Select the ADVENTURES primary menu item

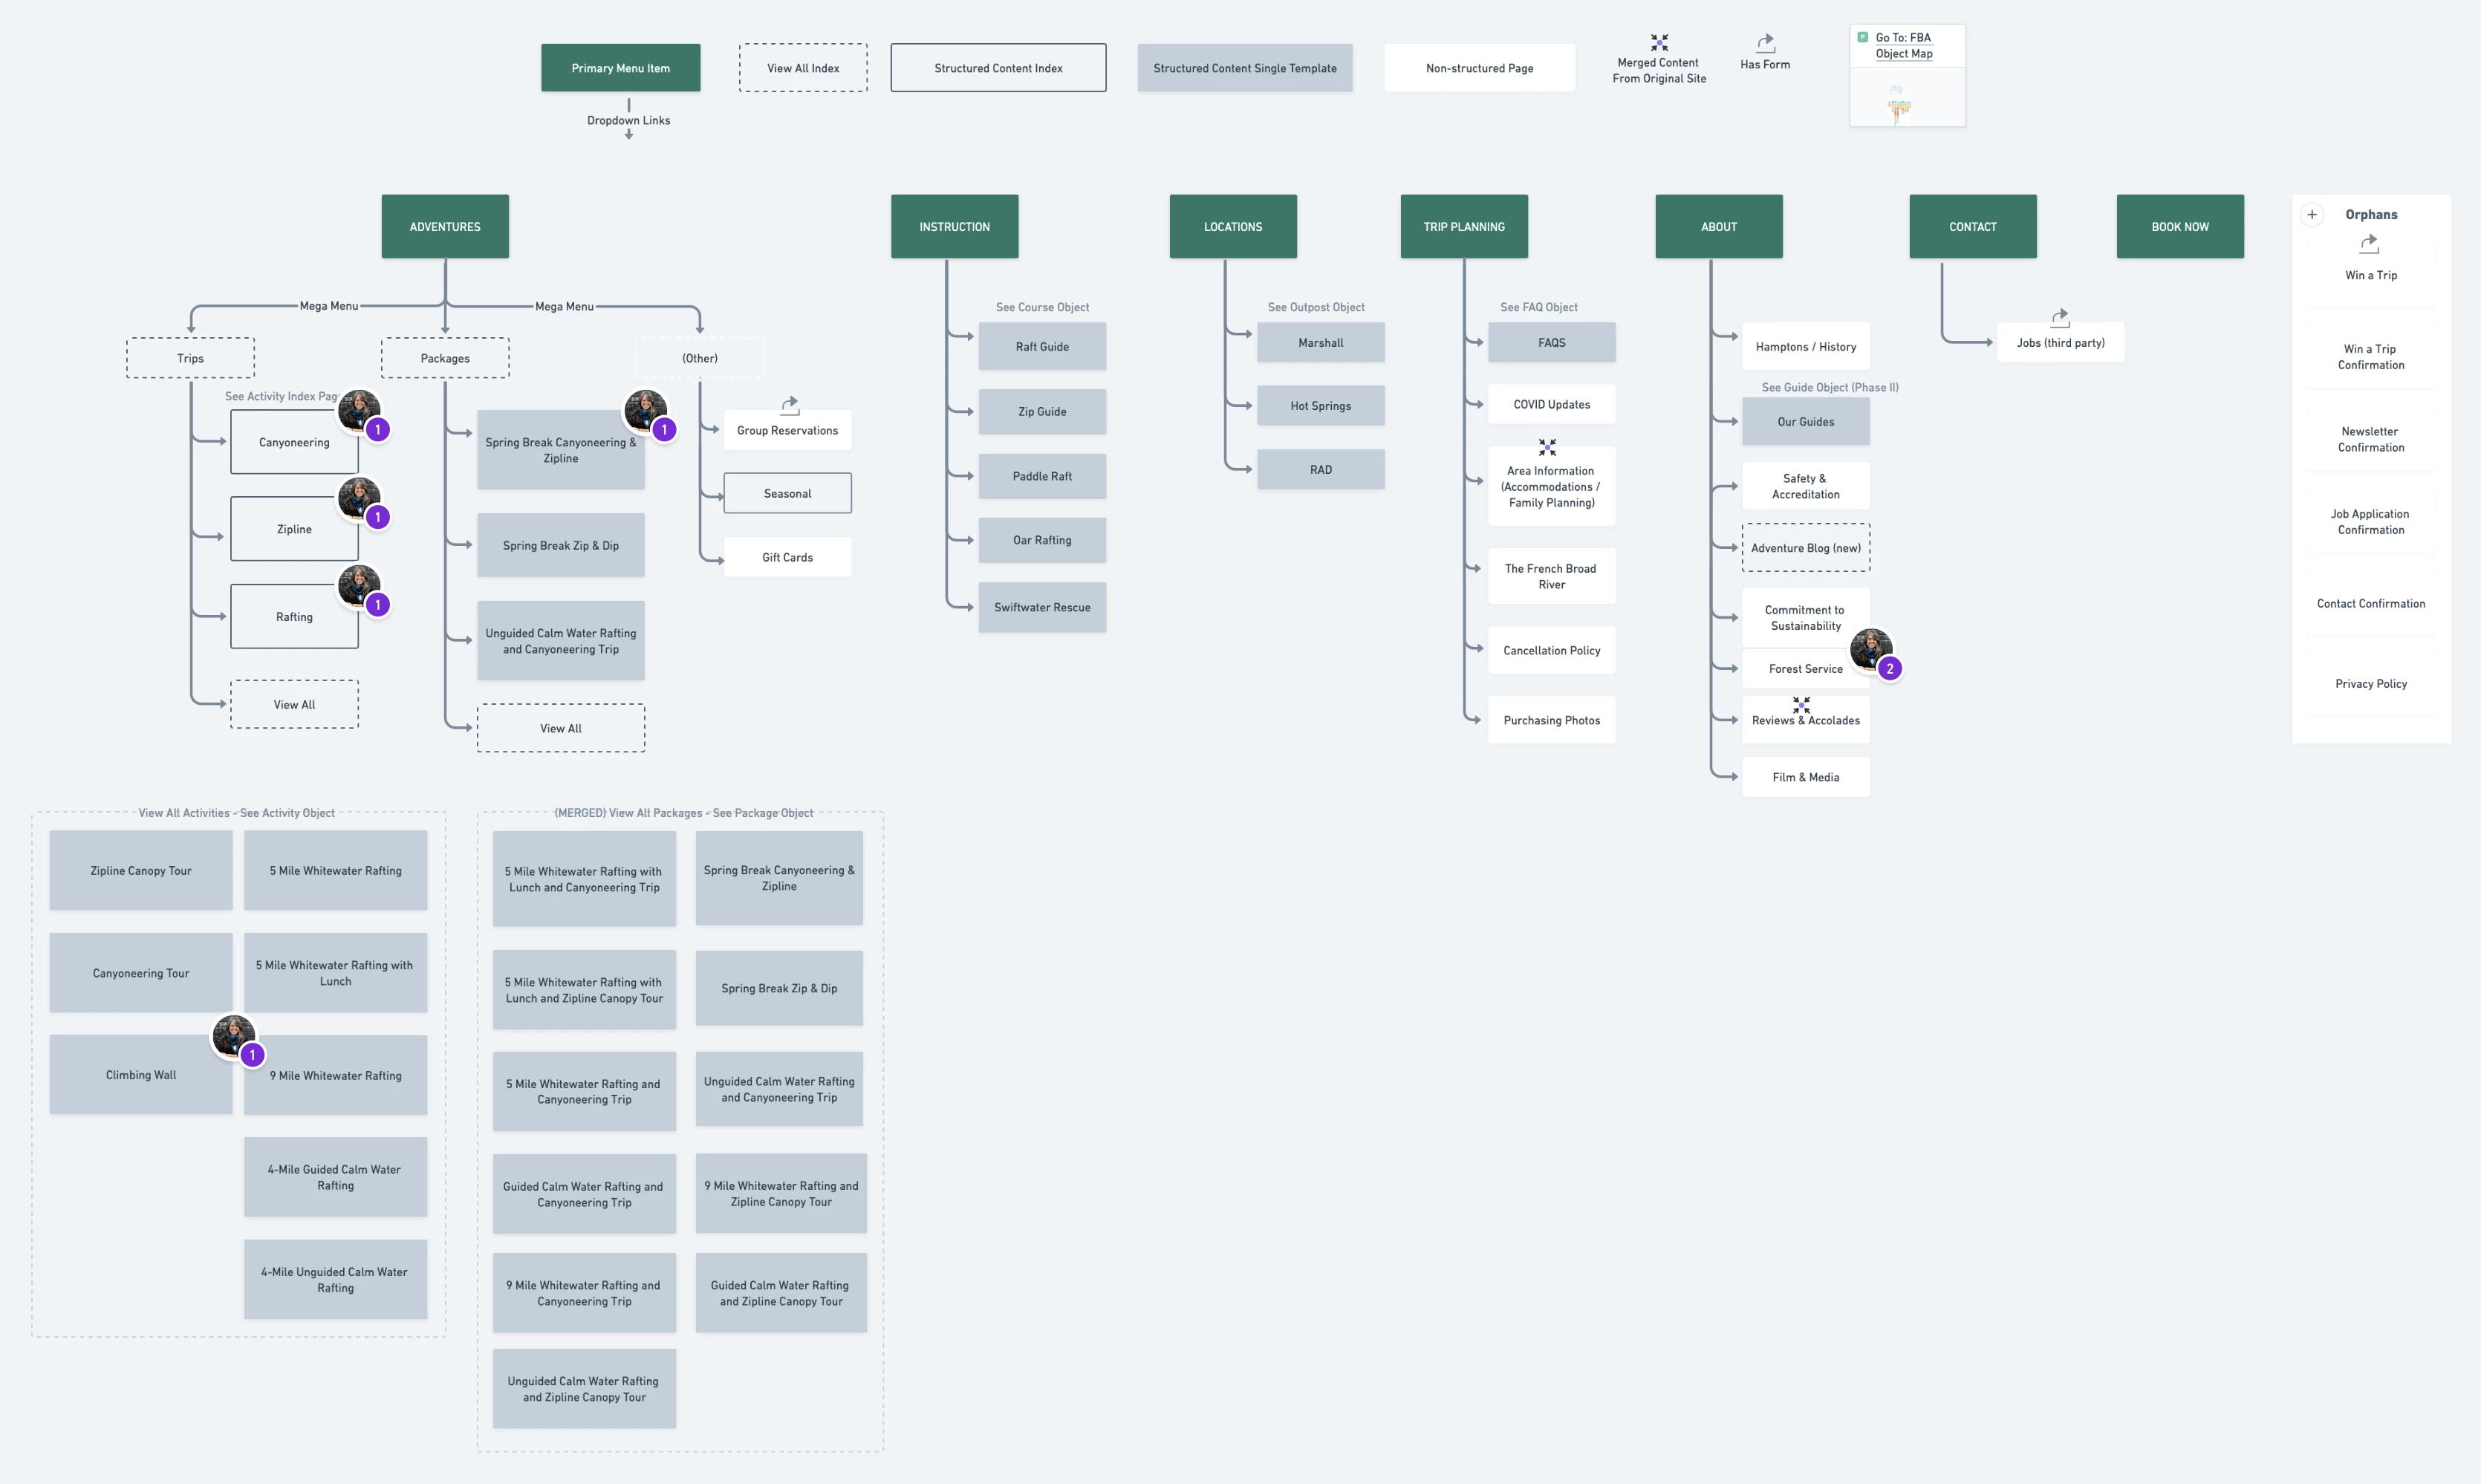coord(445,226)
